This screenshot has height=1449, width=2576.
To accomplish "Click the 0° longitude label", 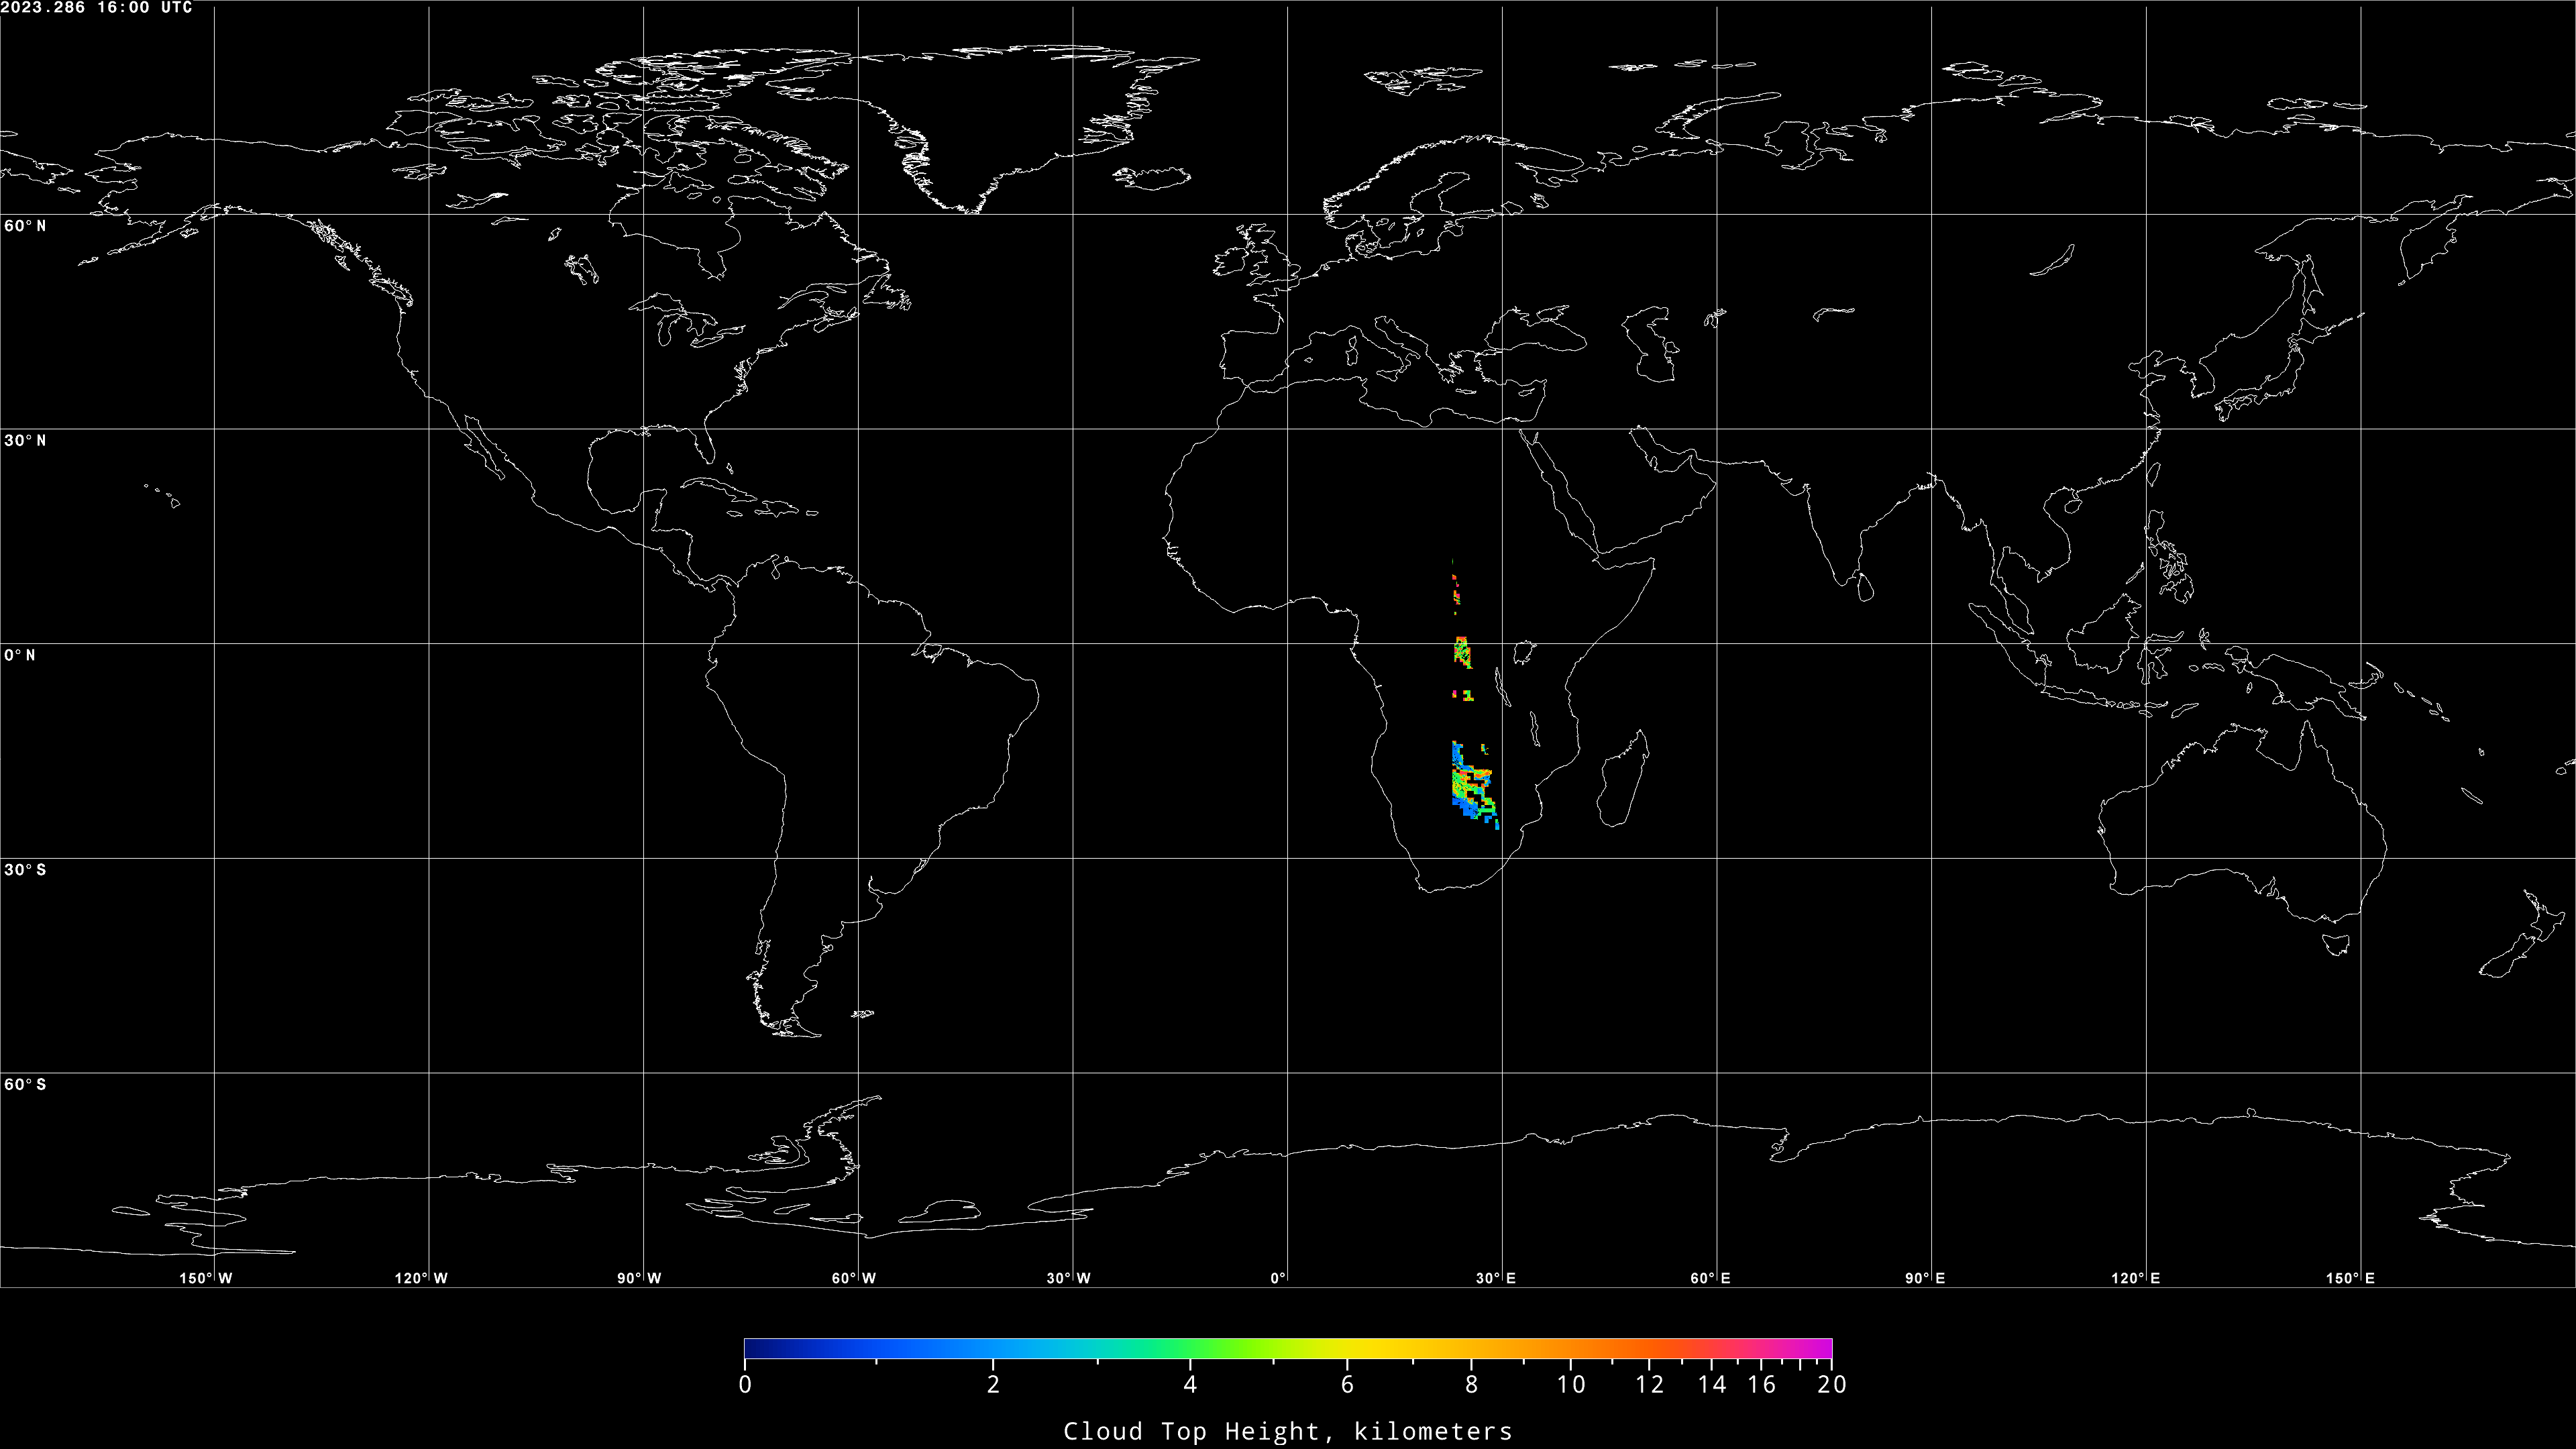I will pos(1278,1278).
